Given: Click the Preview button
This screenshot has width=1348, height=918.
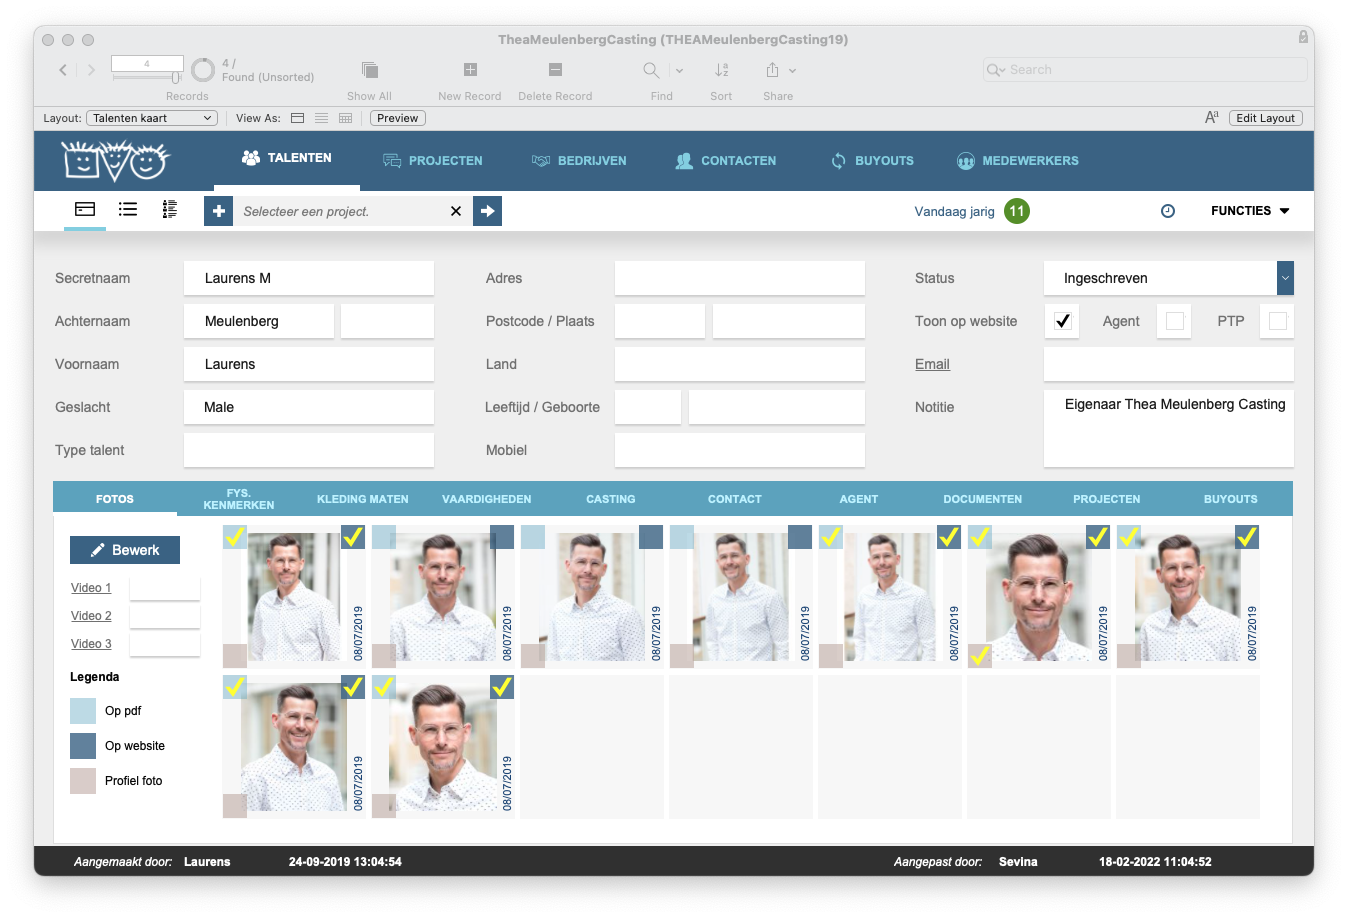Looking at the screenshot, I should (398, 118).
